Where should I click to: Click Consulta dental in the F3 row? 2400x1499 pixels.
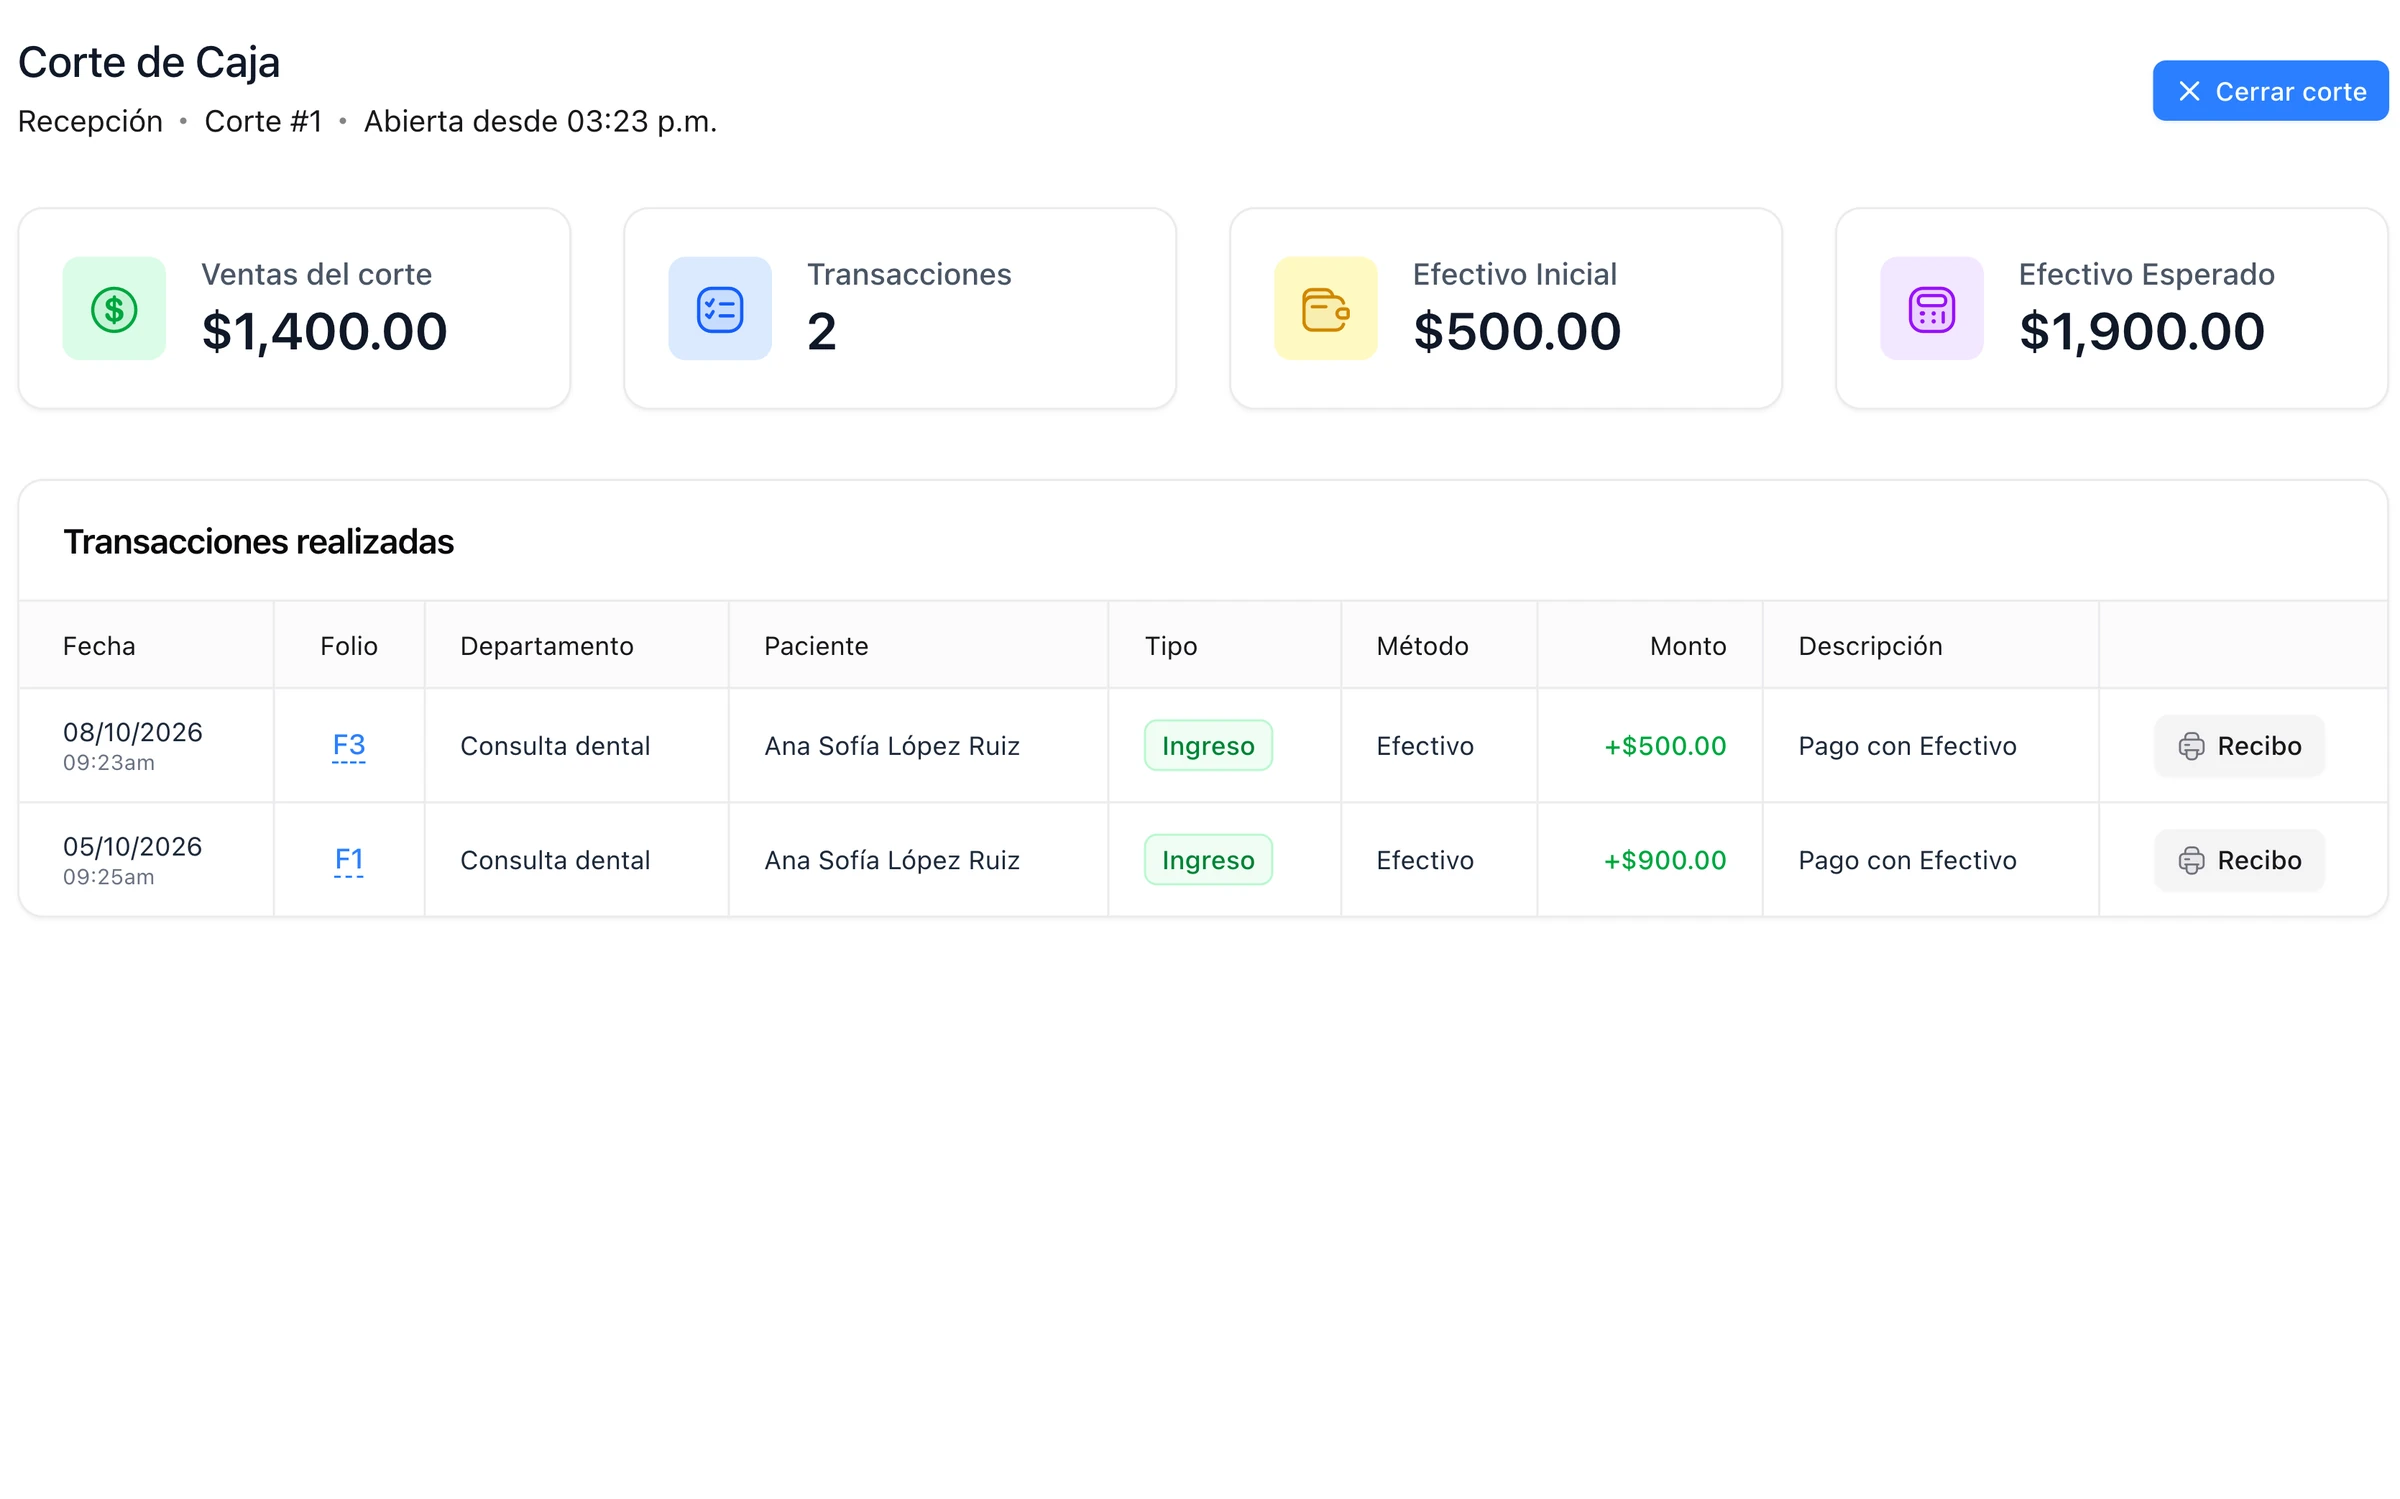coord(555,746)
